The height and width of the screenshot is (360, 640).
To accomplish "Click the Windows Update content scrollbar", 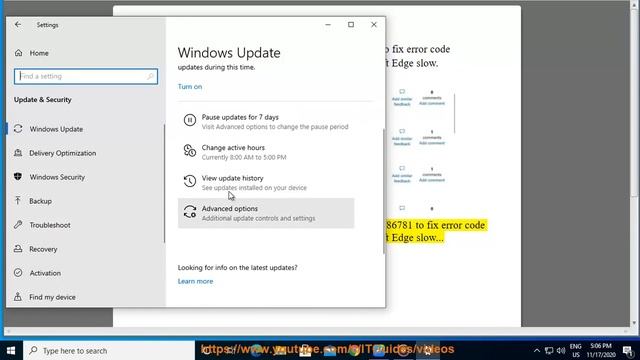I will [384, 192].
